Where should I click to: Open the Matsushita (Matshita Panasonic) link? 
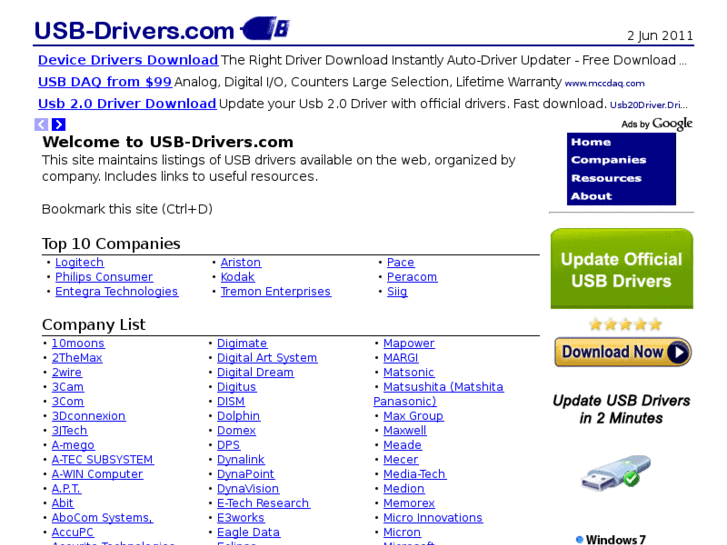443,387
